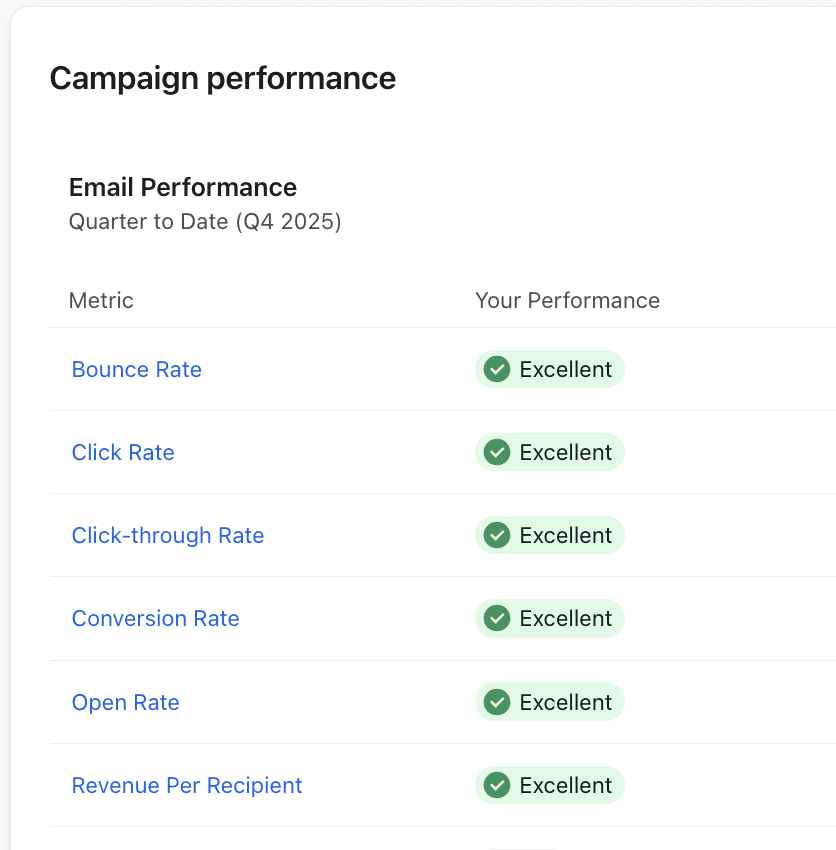The image size is (836, 850).
Task: Select the Excellent badge beside Bounce Rate
Action: 550,369
